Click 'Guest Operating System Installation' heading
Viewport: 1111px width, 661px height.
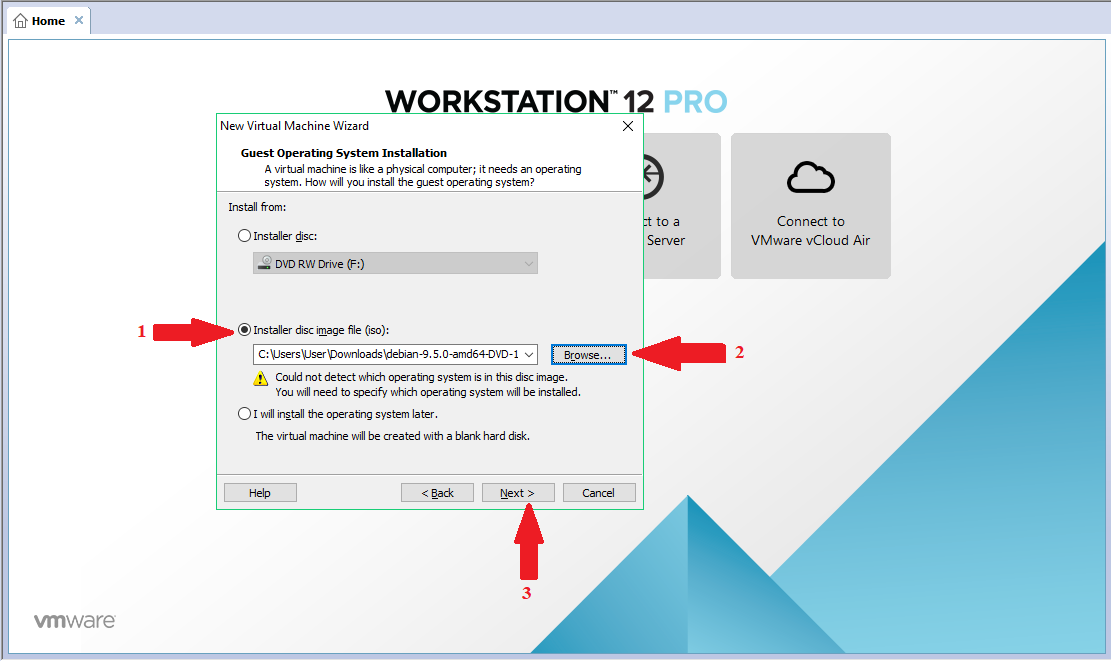click(344, 153)
